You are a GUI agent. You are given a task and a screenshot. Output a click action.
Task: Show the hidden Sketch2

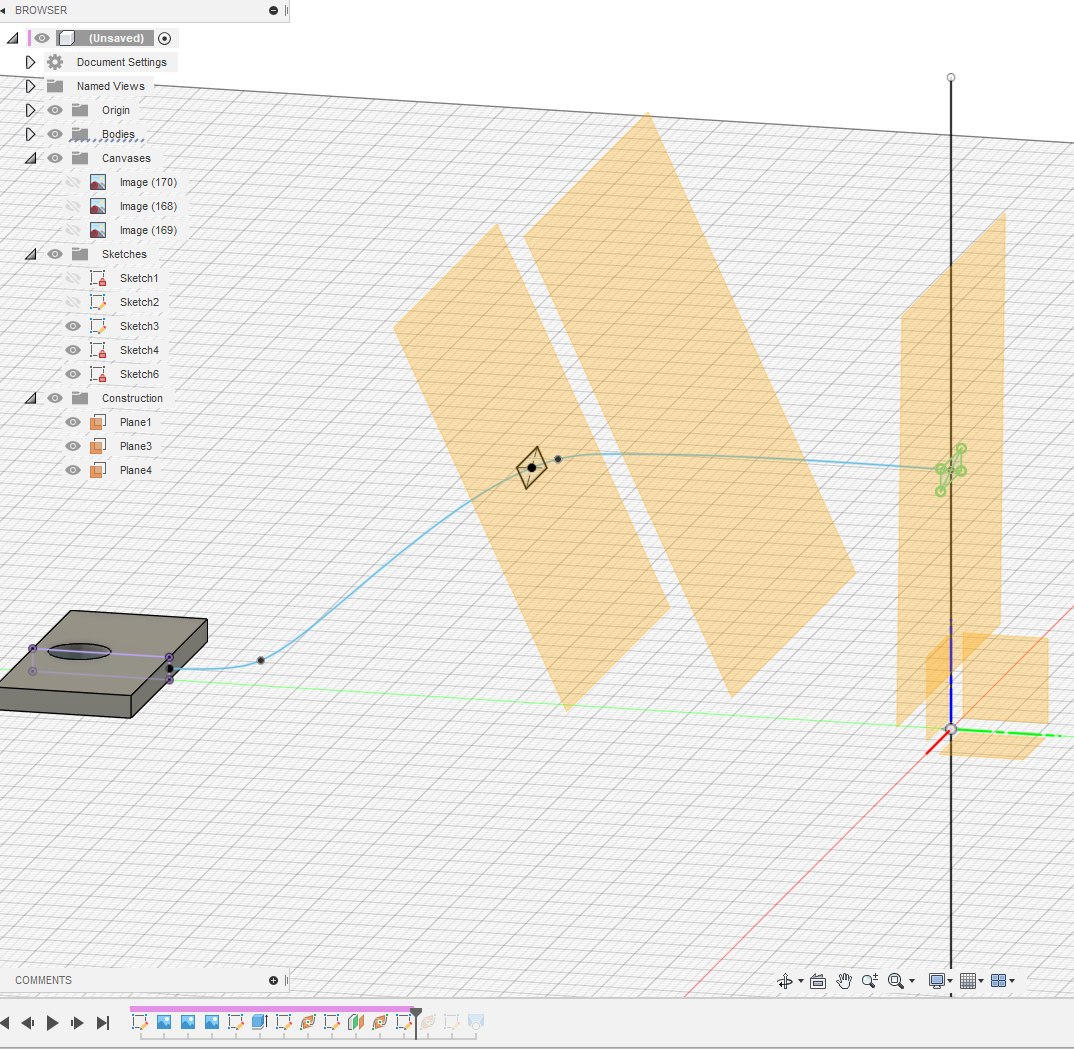click(x=73, y=302)
